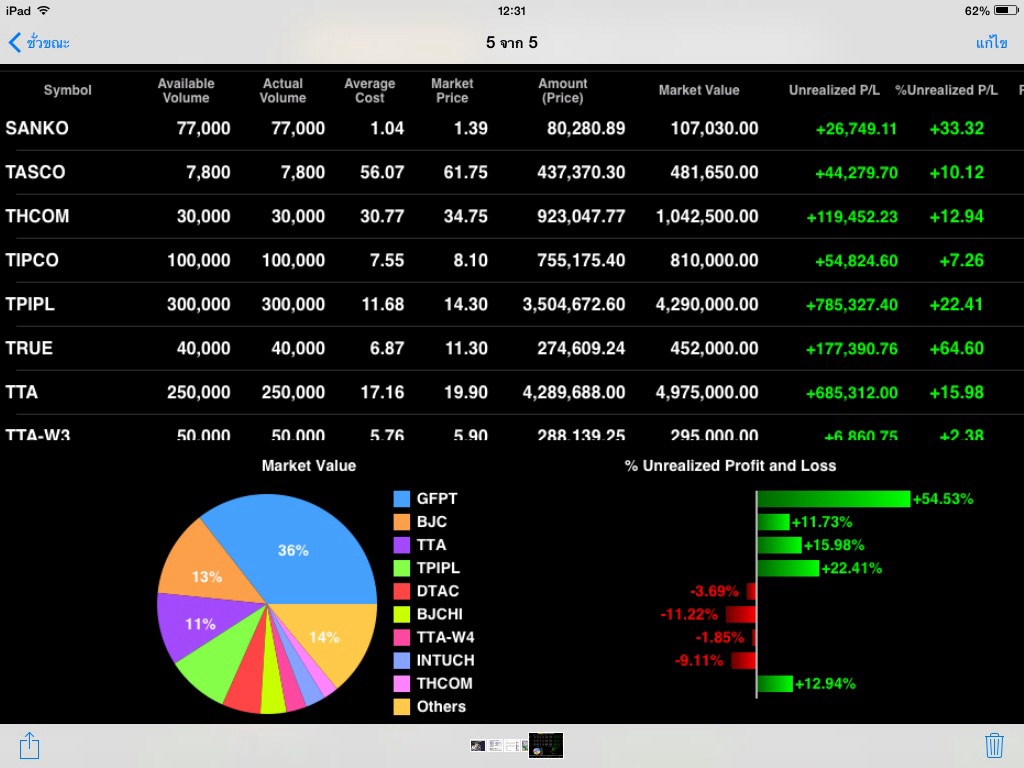Click the -9.11% loss bar
The height and width of the screenshot is (768, 1024).
click(x=743, y=660)
